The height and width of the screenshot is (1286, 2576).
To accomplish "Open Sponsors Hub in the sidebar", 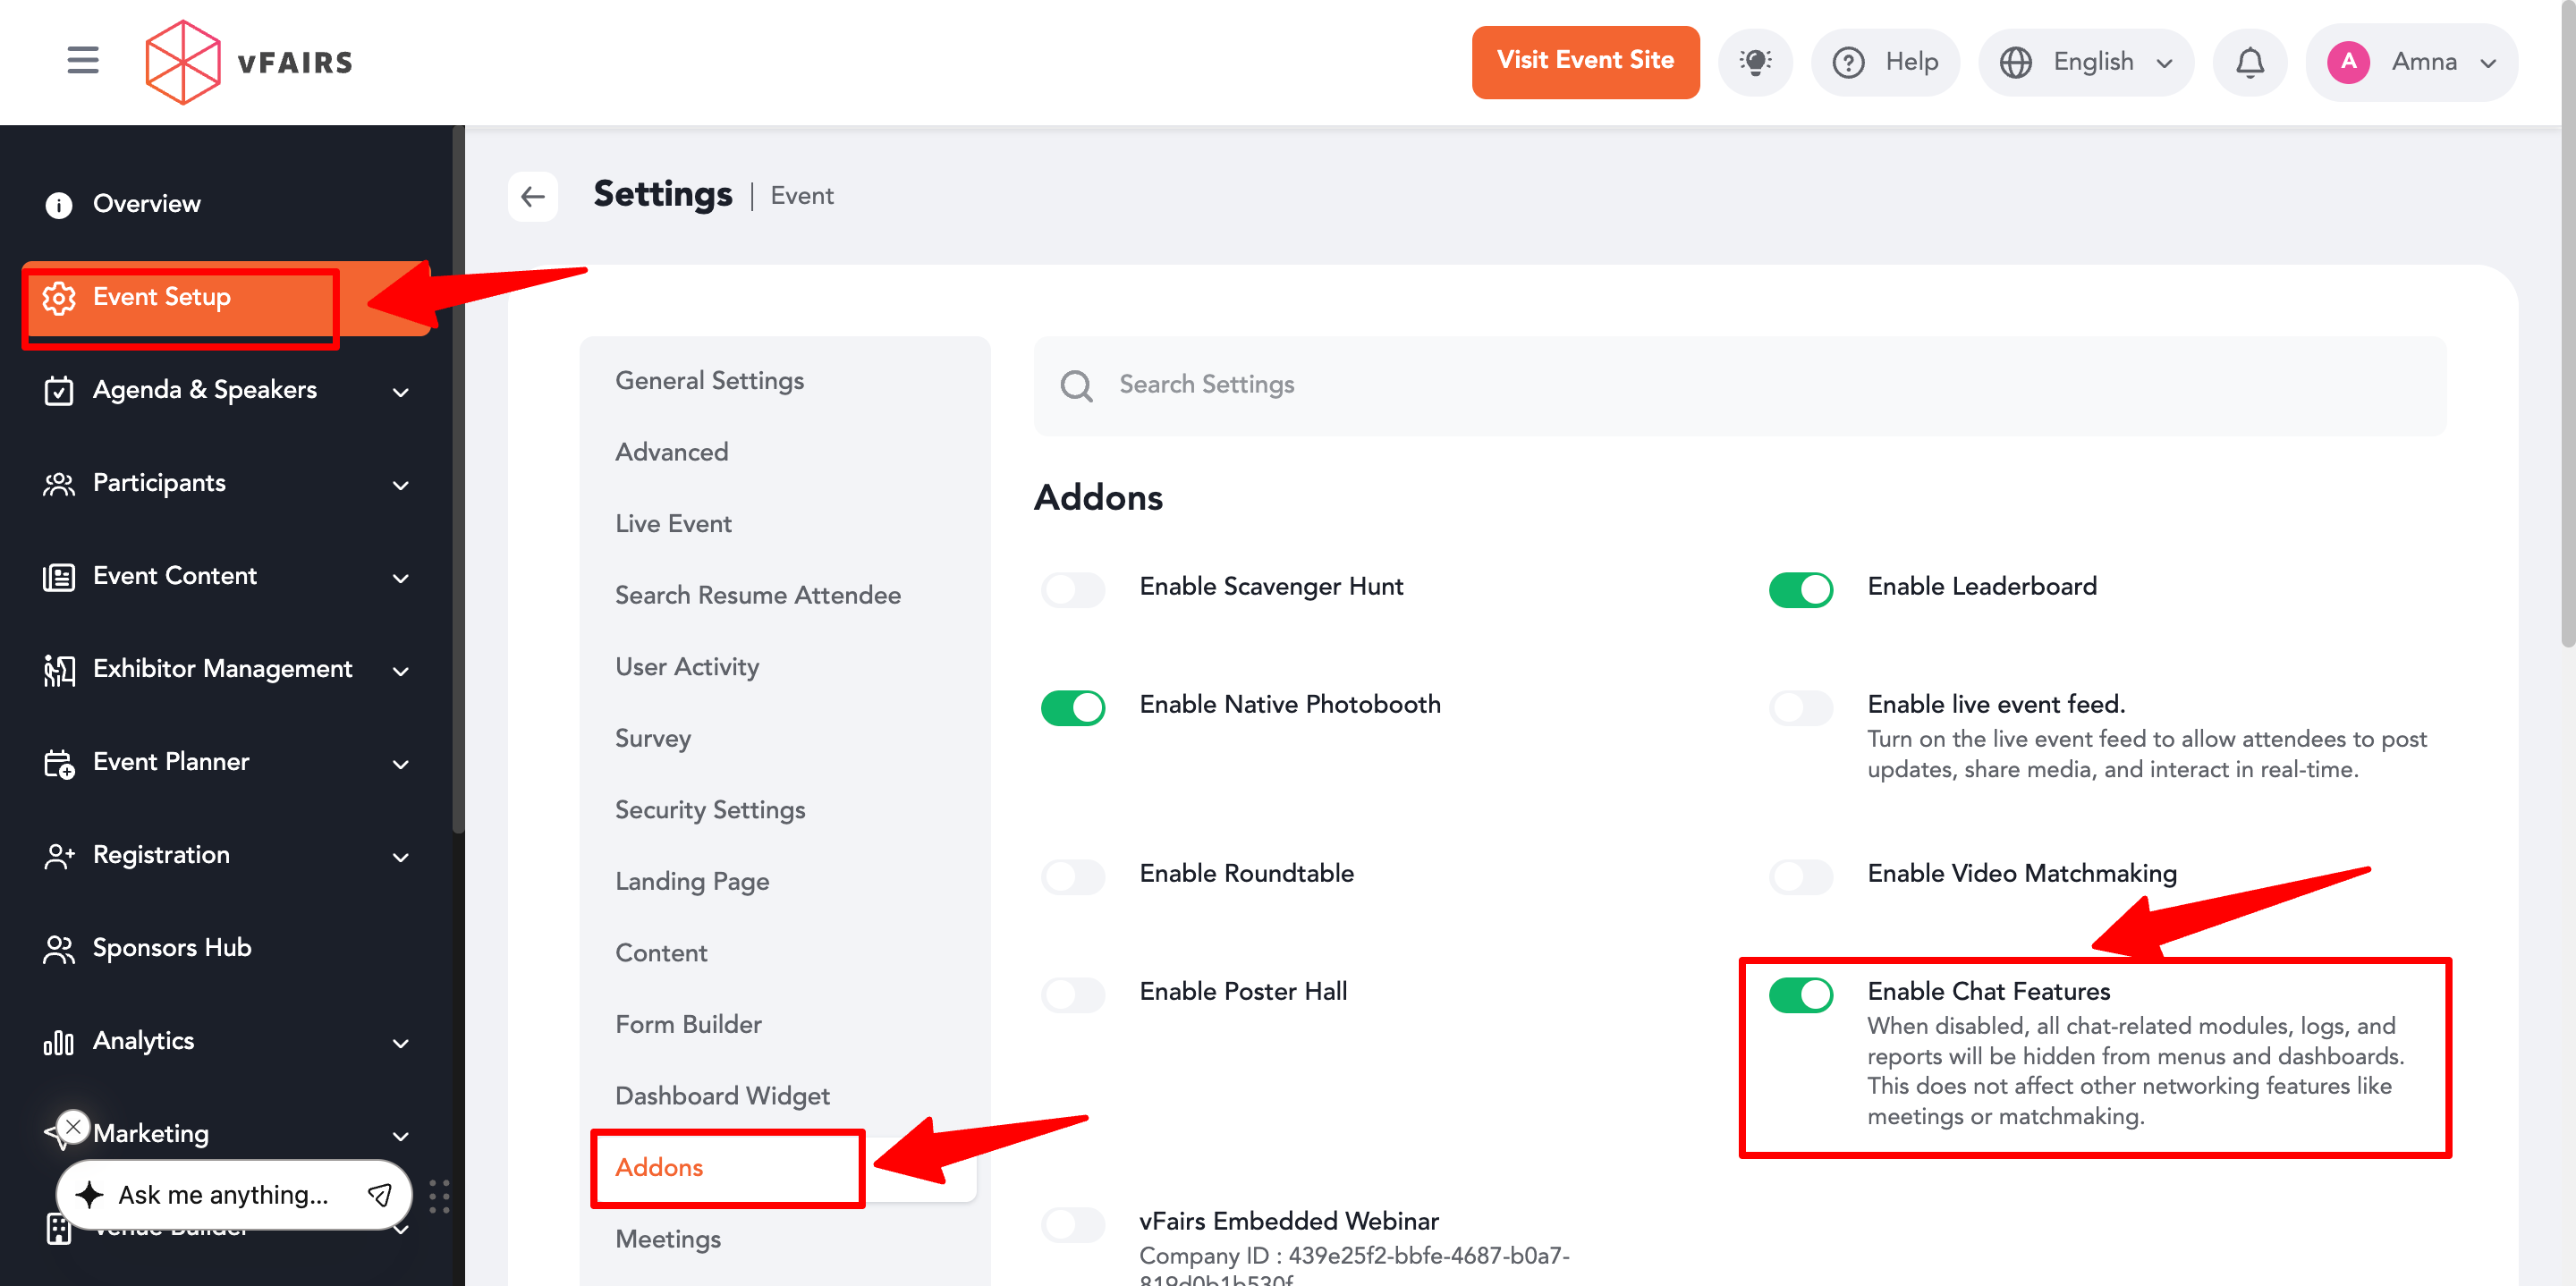I will click(171, 947).
